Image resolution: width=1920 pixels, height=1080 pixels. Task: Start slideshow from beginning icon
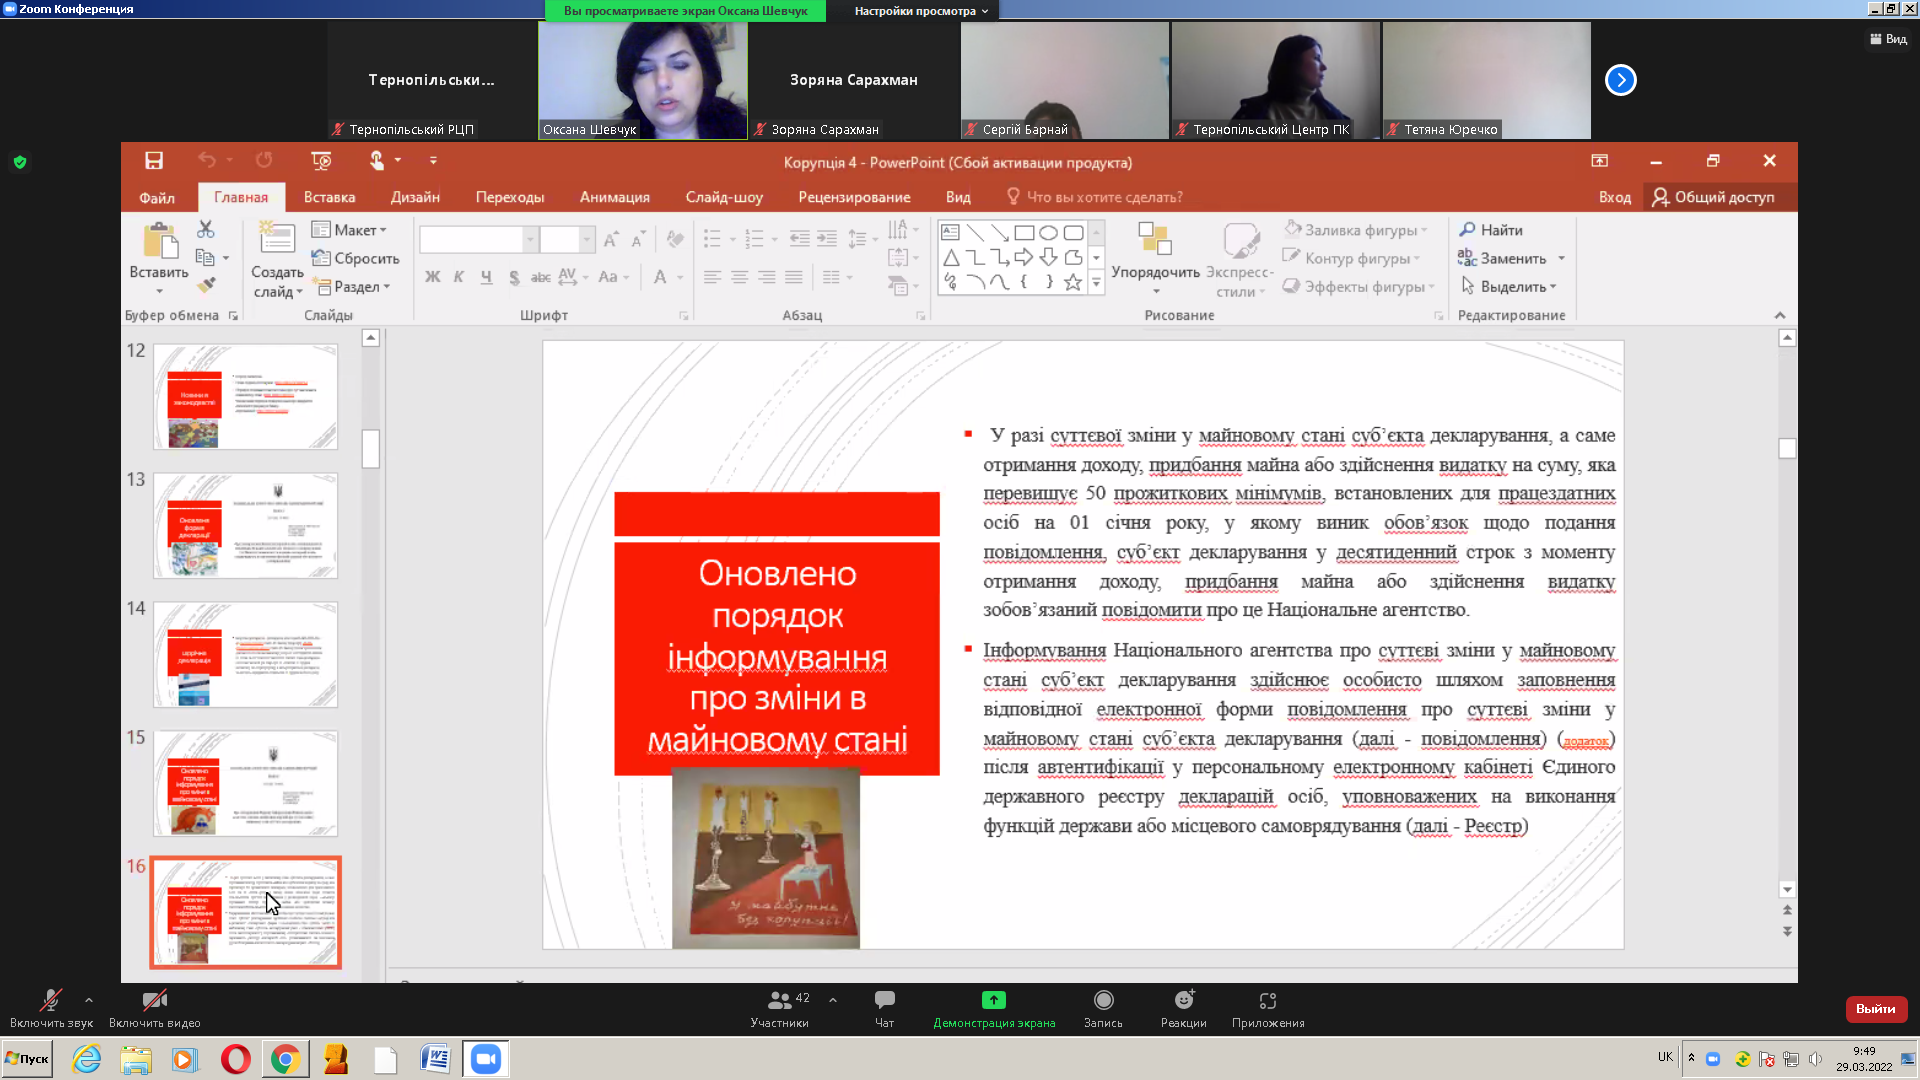pos(321,160)
